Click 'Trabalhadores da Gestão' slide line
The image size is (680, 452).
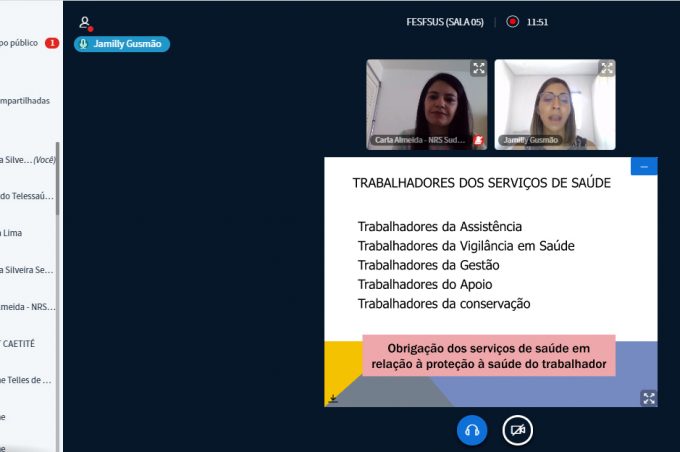pyautogui.click(x=428, y=265)
